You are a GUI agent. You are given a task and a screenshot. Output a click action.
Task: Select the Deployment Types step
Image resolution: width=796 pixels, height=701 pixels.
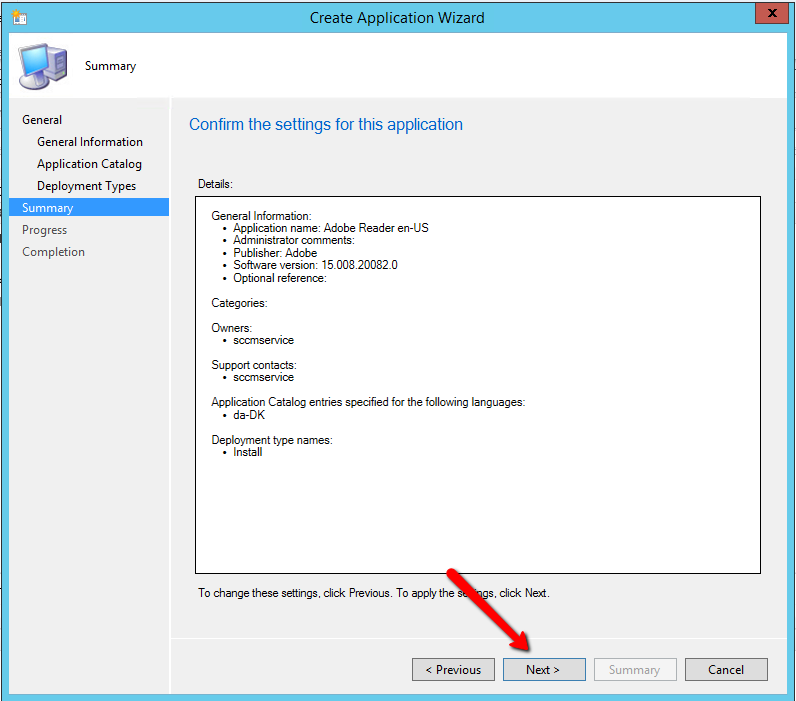point(86,186)
